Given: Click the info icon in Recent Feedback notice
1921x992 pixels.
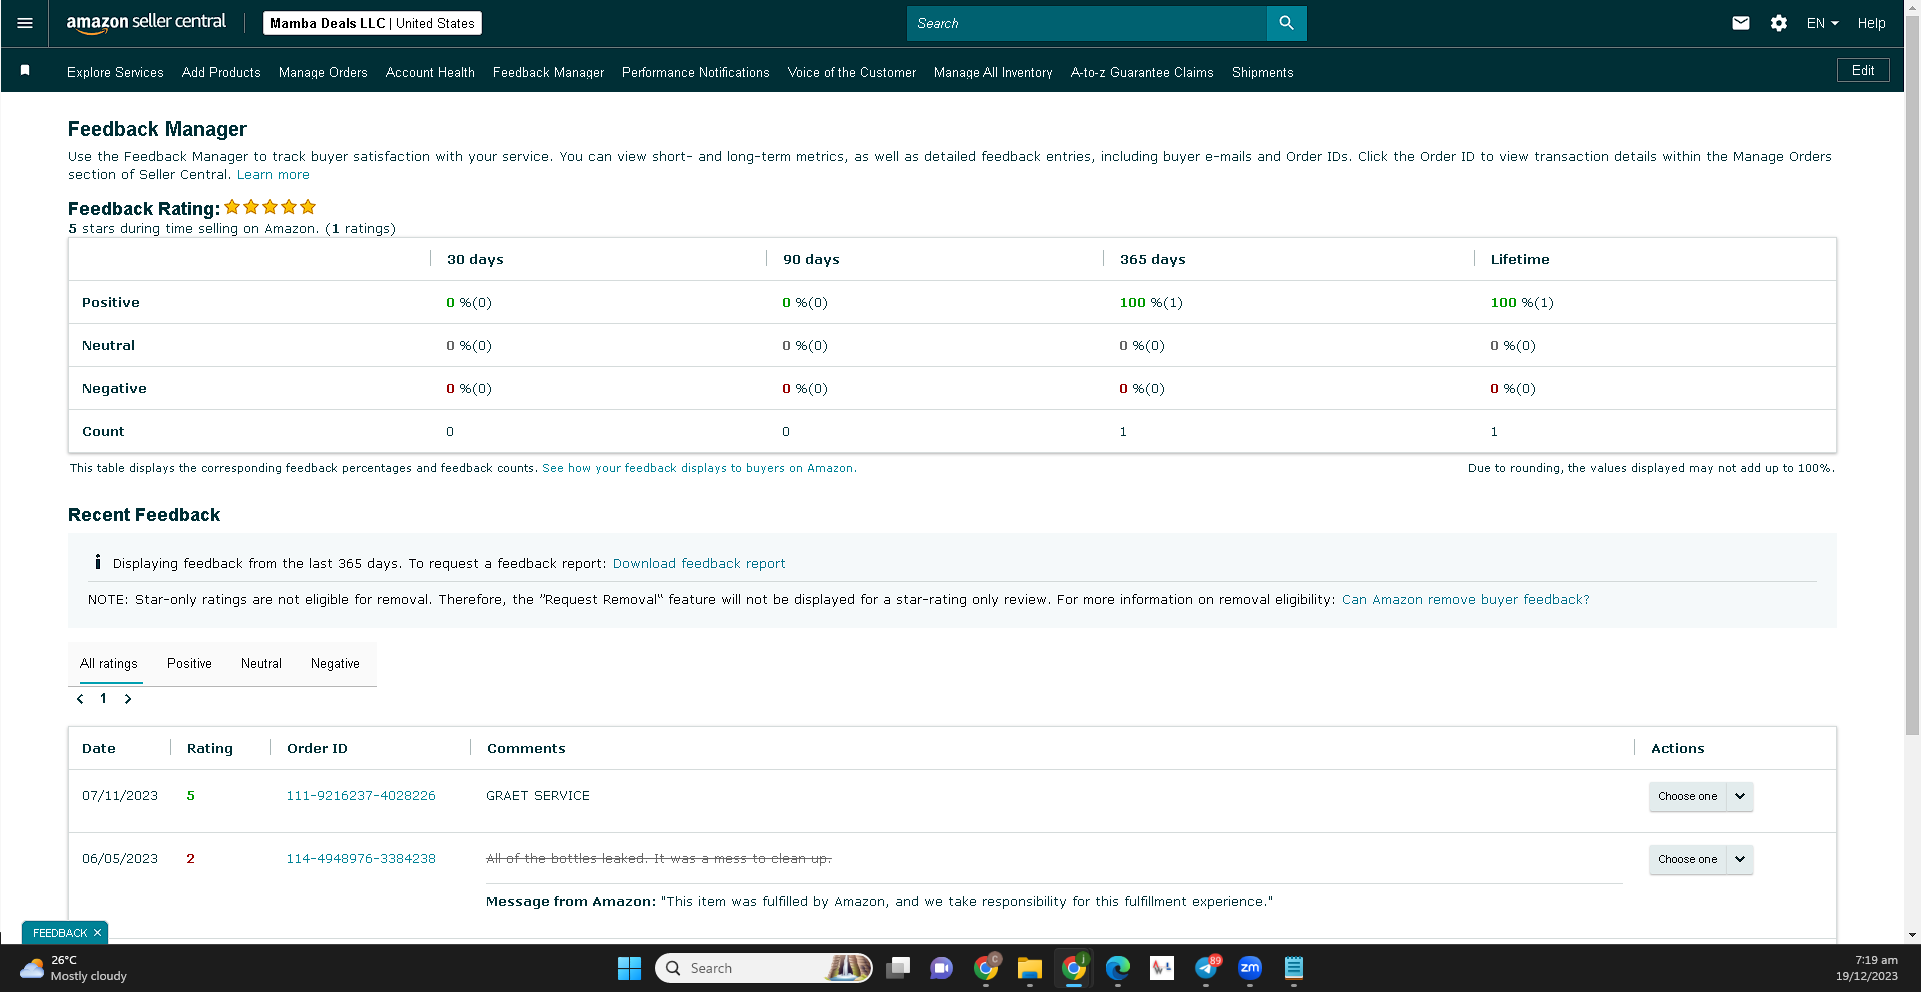Looking at the screenshot, I should click(x=97, y=562).
